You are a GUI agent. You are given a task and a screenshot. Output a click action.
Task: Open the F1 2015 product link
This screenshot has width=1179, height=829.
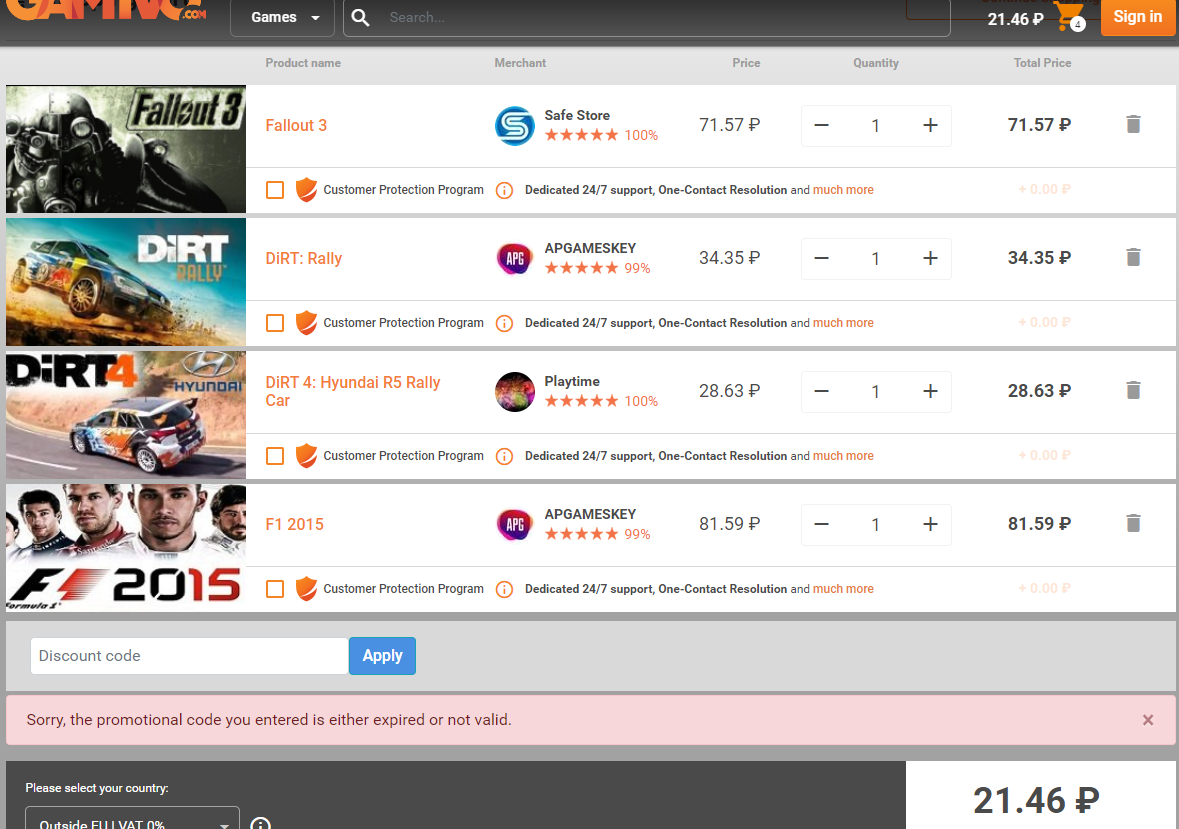[x=295, y=525]
